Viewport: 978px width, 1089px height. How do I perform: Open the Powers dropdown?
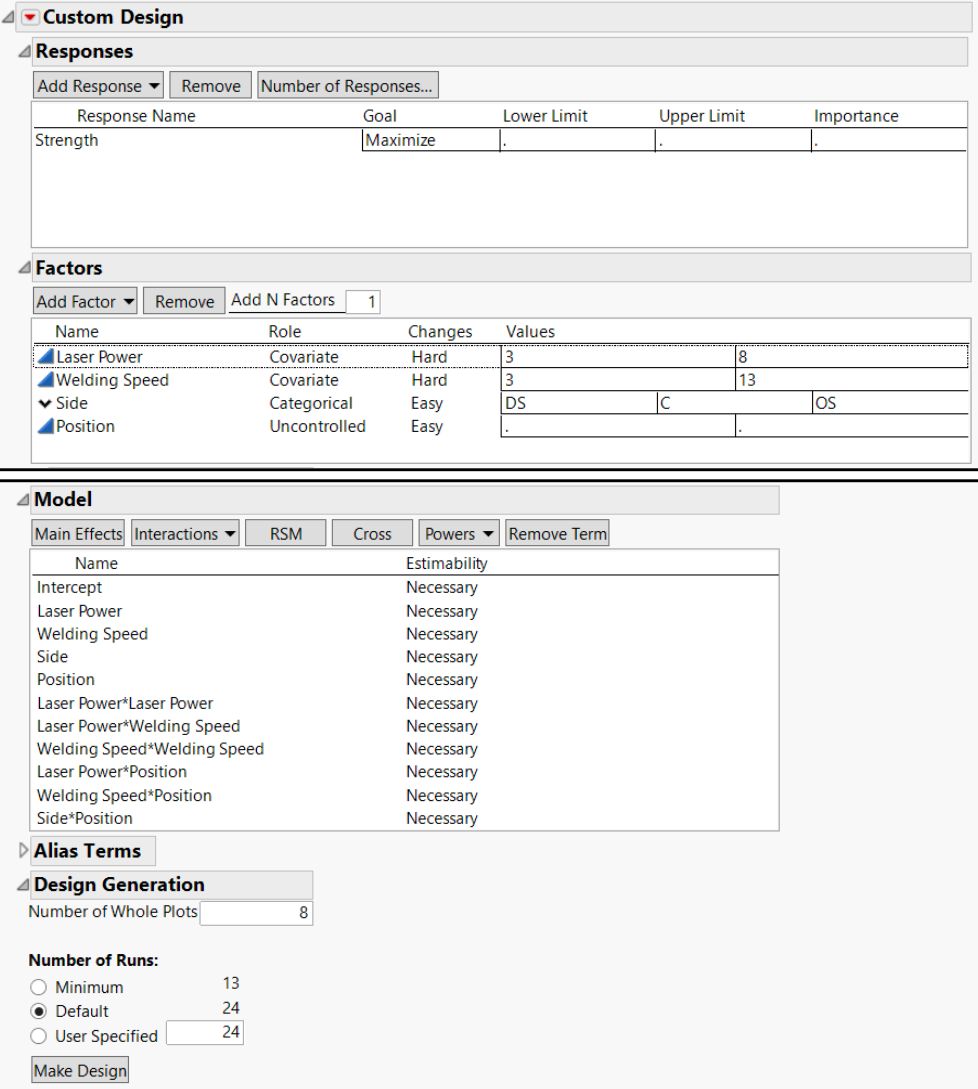(458, 533)
